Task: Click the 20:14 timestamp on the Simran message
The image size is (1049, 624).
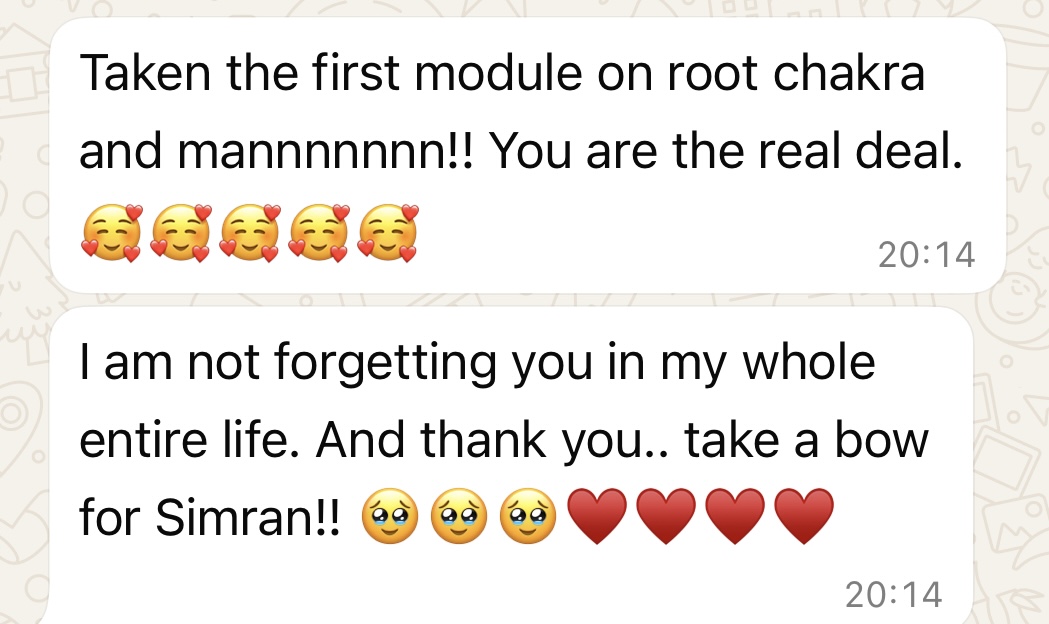Action: tap(894, 594)
